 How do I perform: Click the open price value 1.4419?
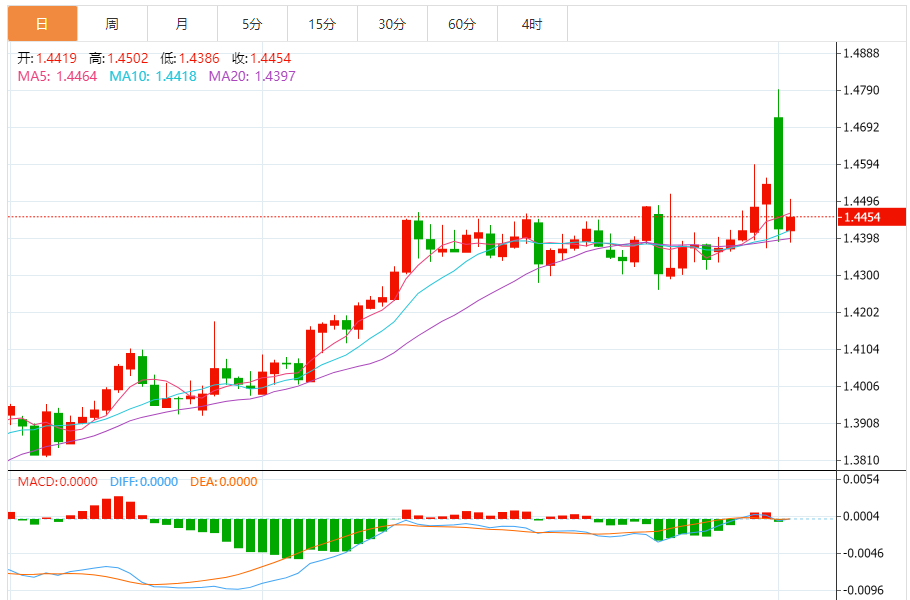point(56,58)
